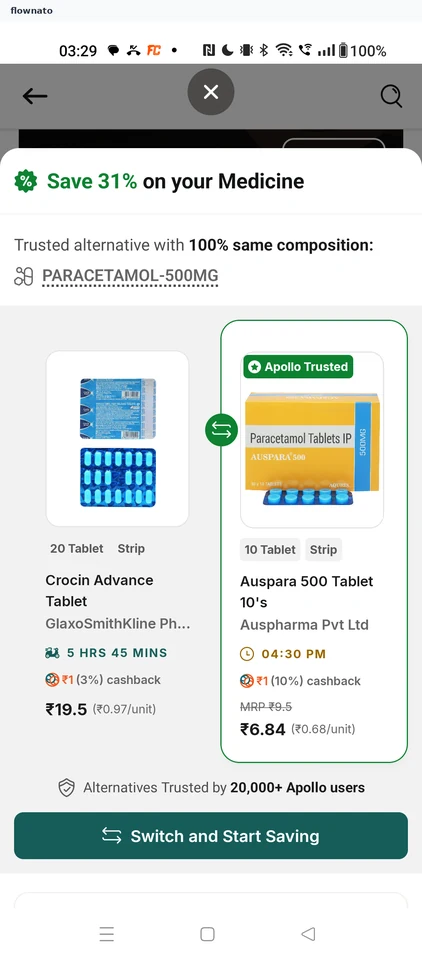Select the Strip chip under Auspara
The height and width of the screenshot is (960, 422).
coord(323,550)
